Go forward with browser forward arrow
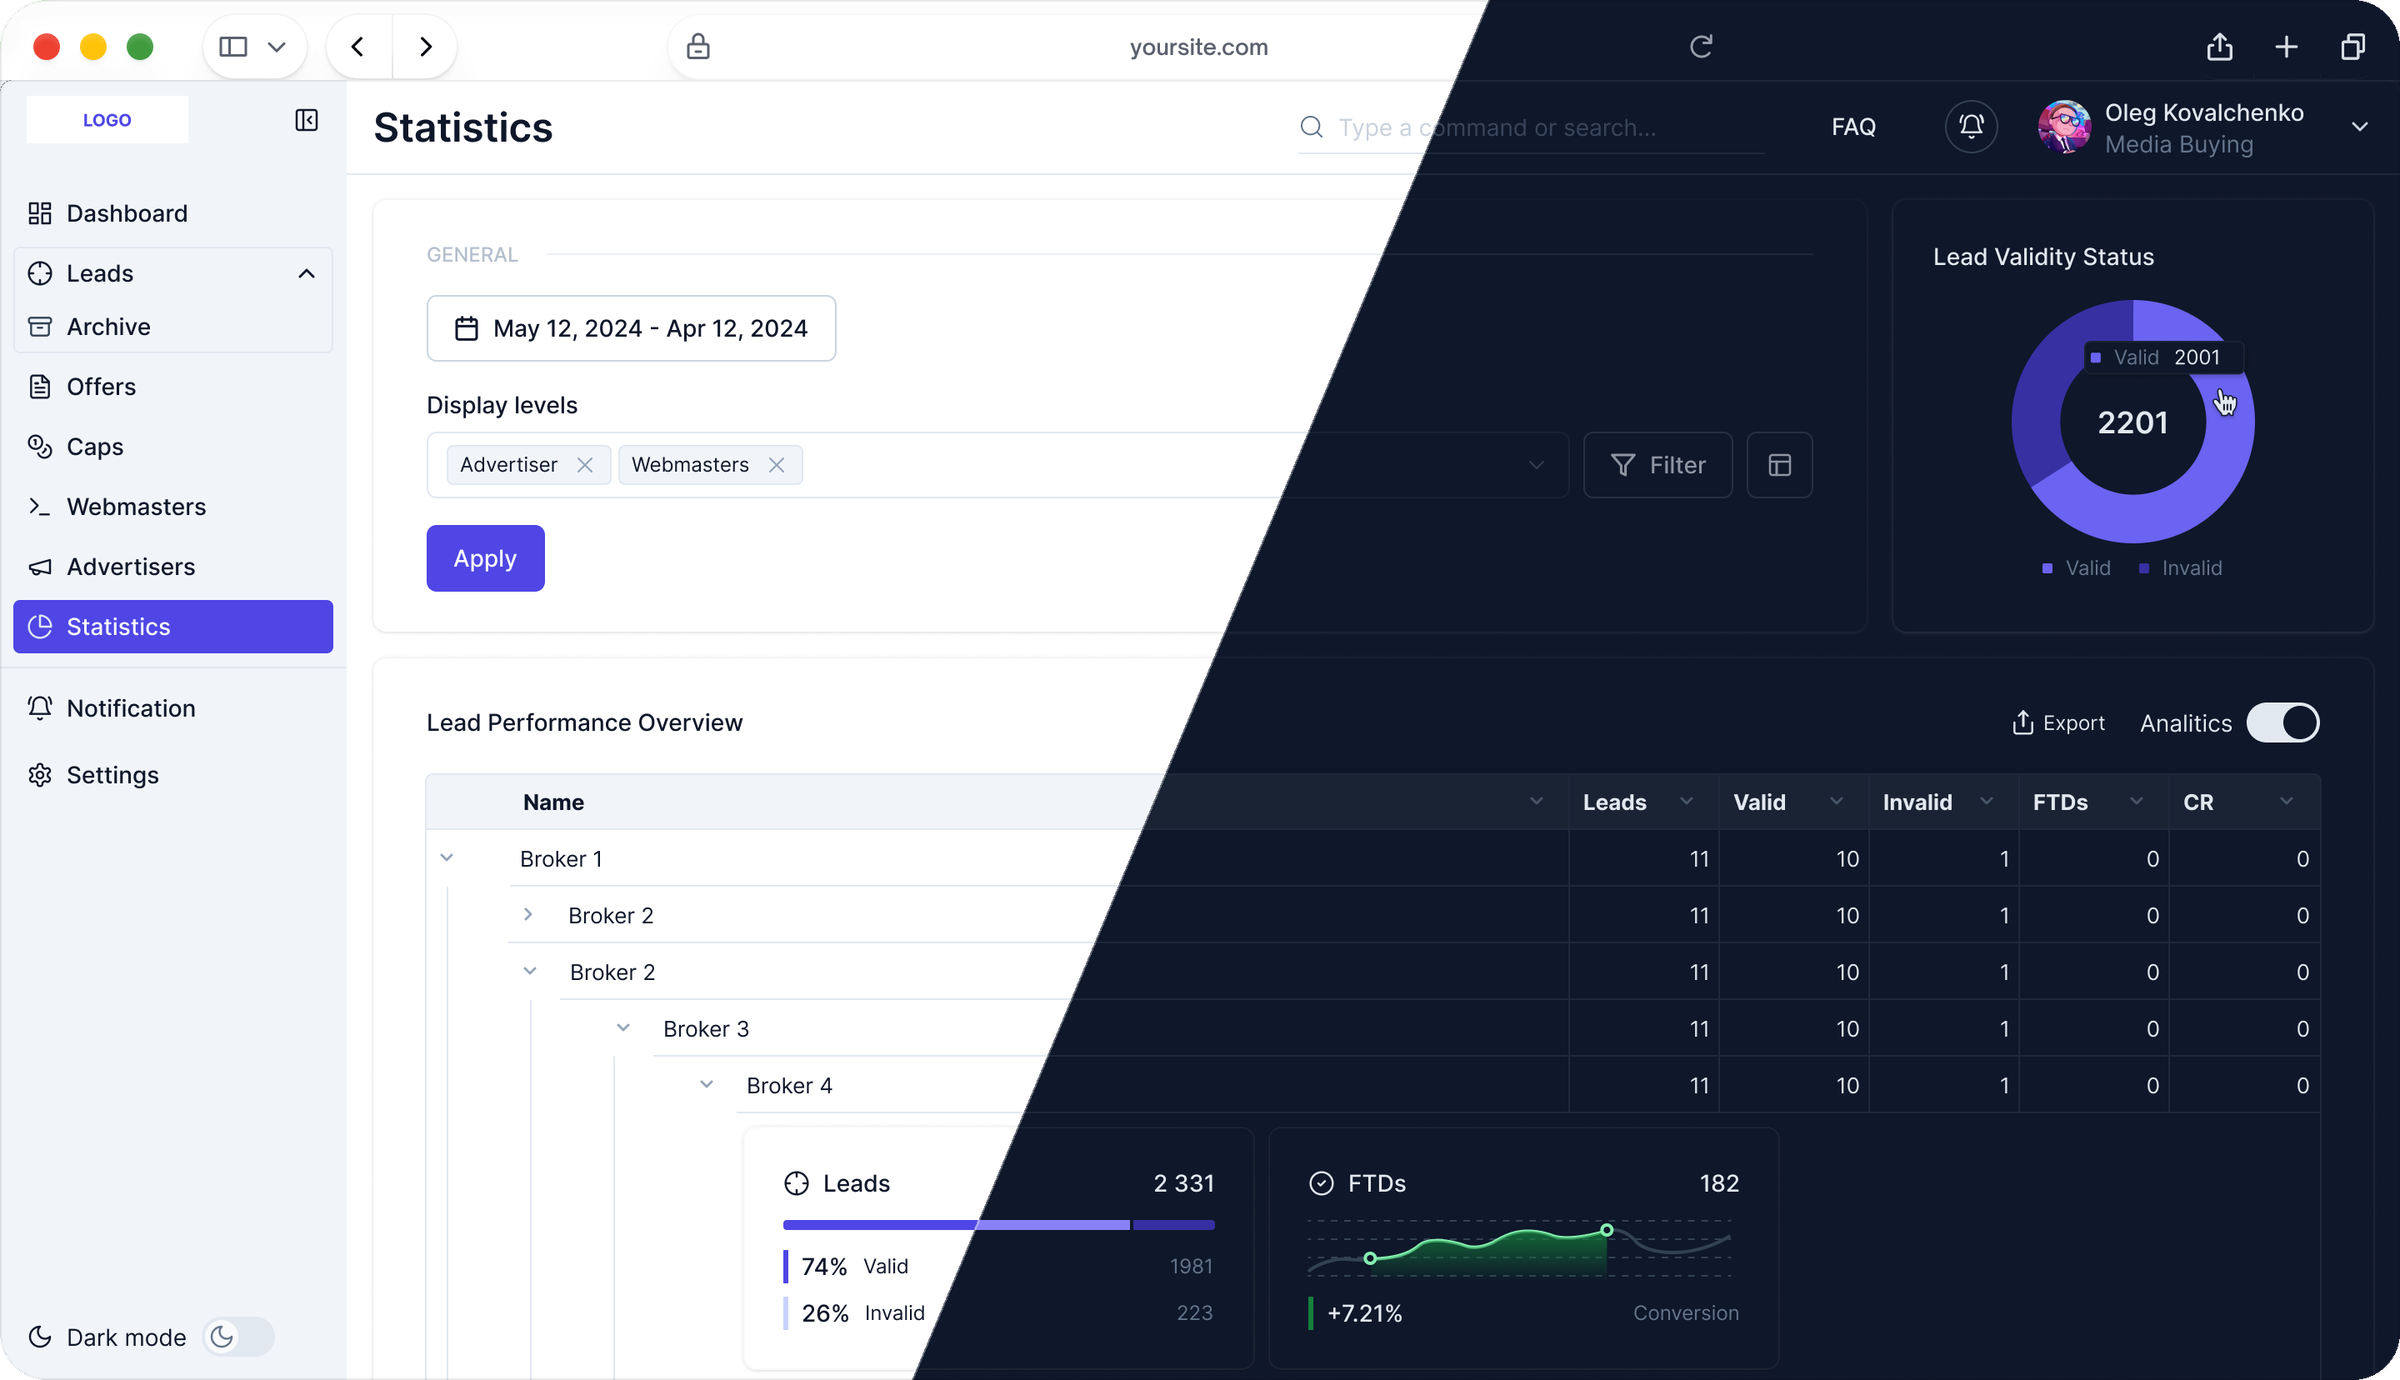The height and width of the screenshot is (1380, 2400). (x=426, y=47)
